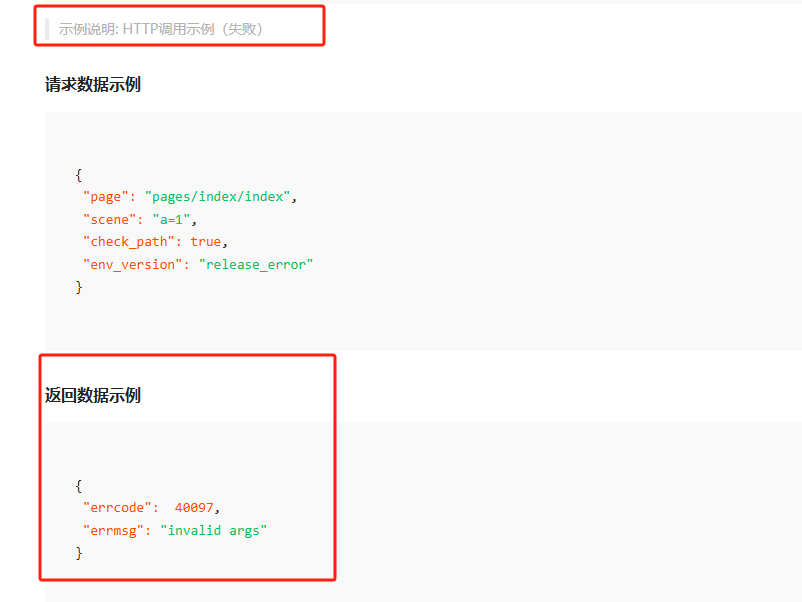
Task: Click the "a=1" scene value
Action: tap(175, 219)
